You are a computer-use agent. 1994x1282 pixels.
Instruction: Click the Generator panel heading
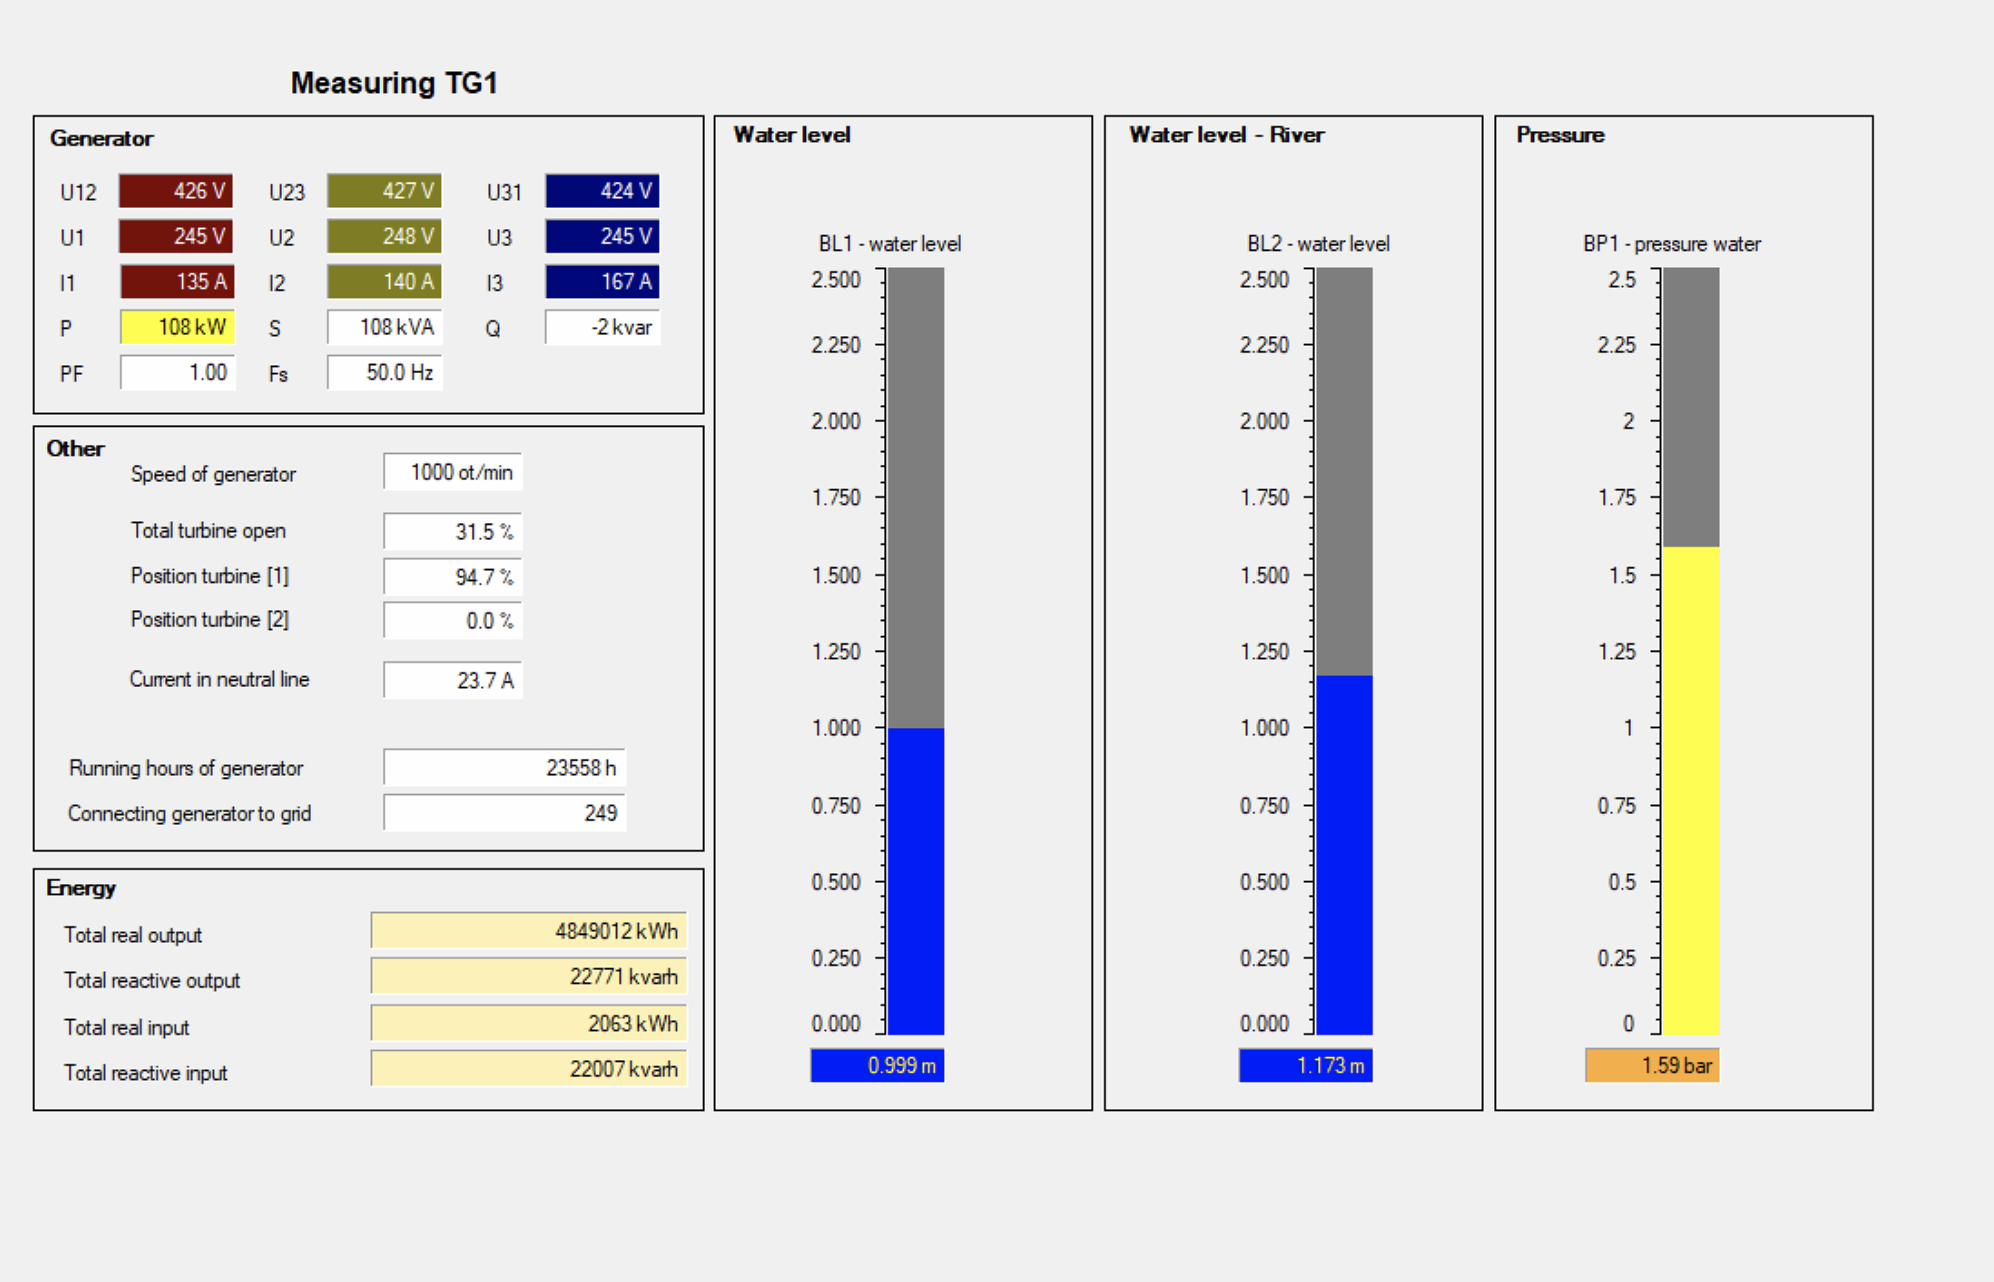point(101,138)
